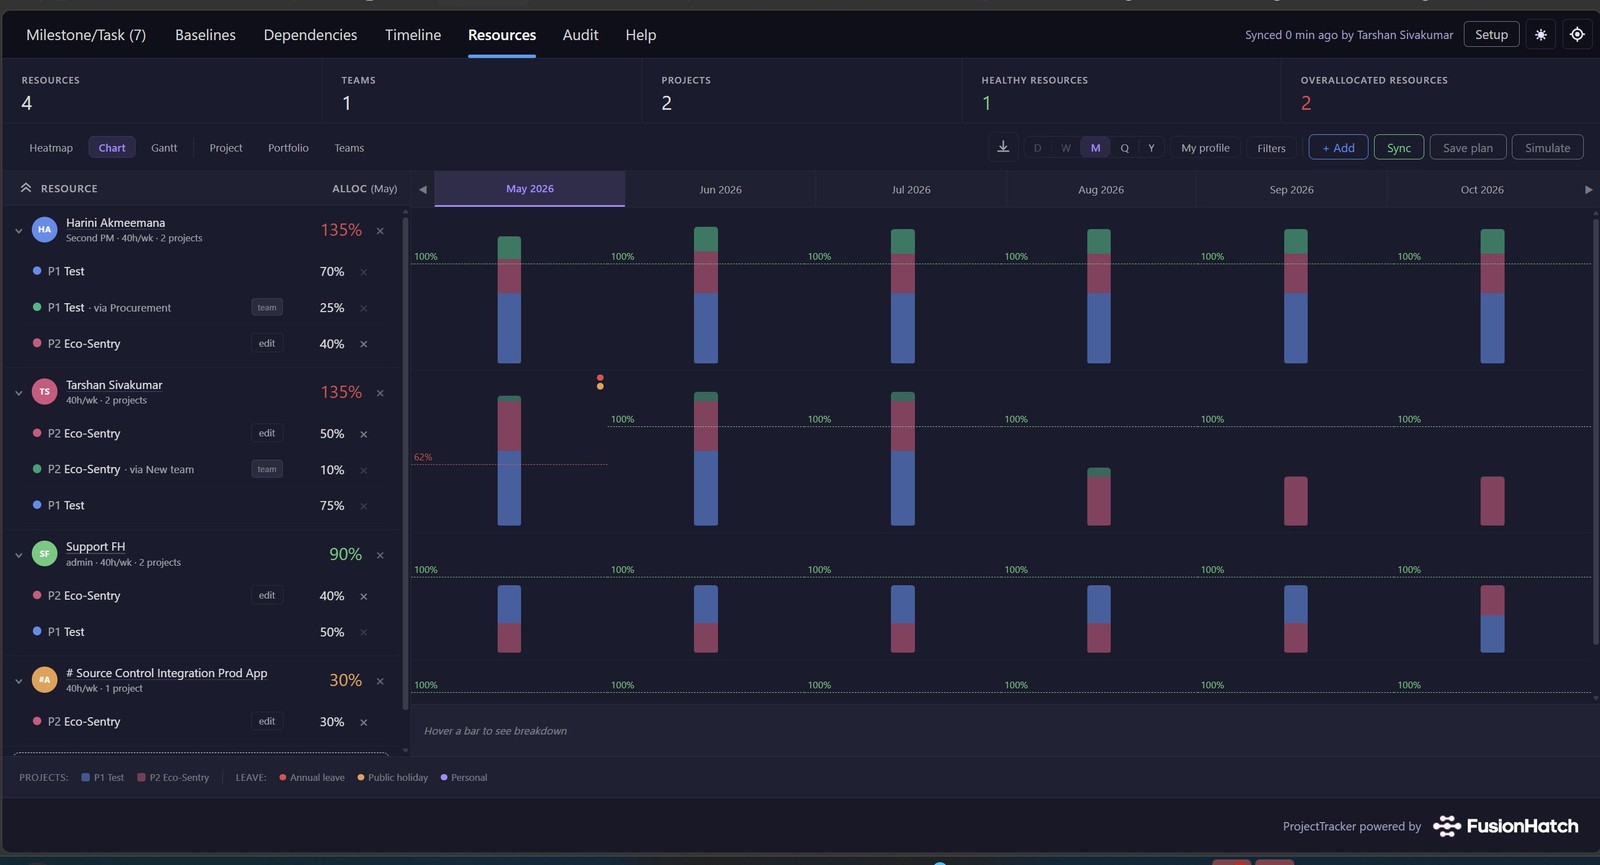Click the Simulate button
This screenshot has height=865, width=1600.
[1548, 148]
